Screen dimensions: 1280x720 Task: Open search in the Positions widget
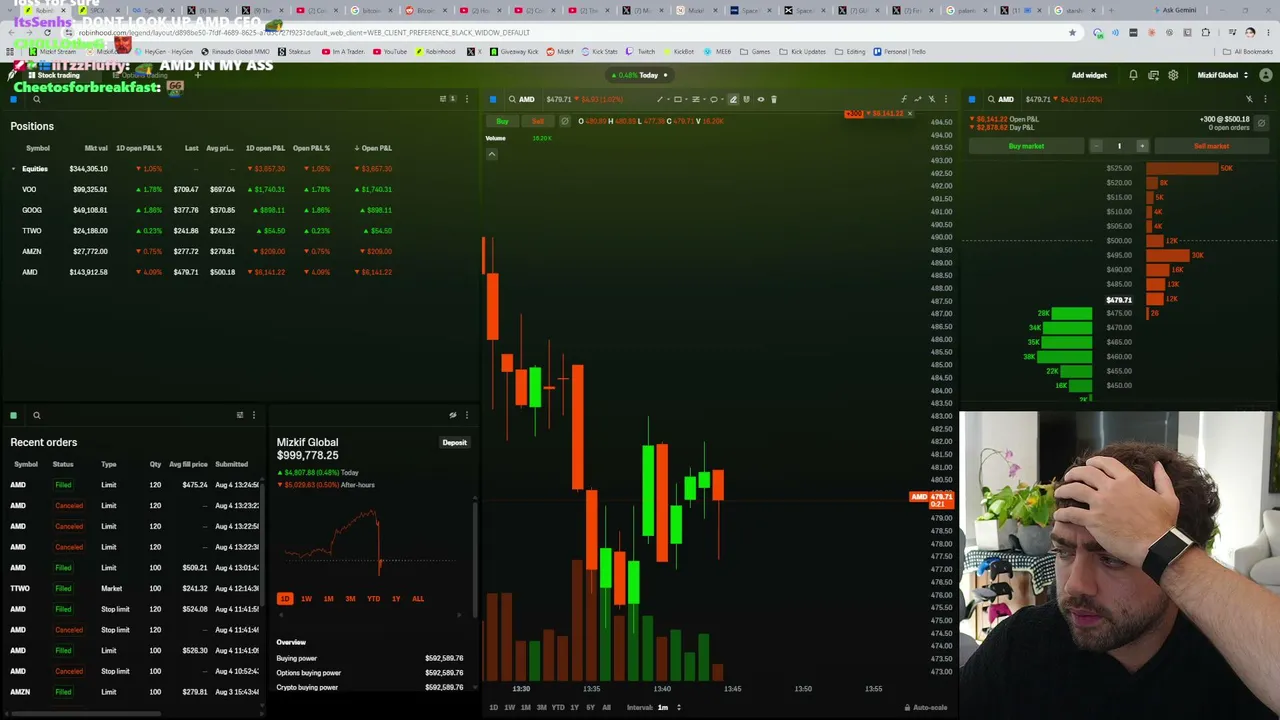(37, 99)
